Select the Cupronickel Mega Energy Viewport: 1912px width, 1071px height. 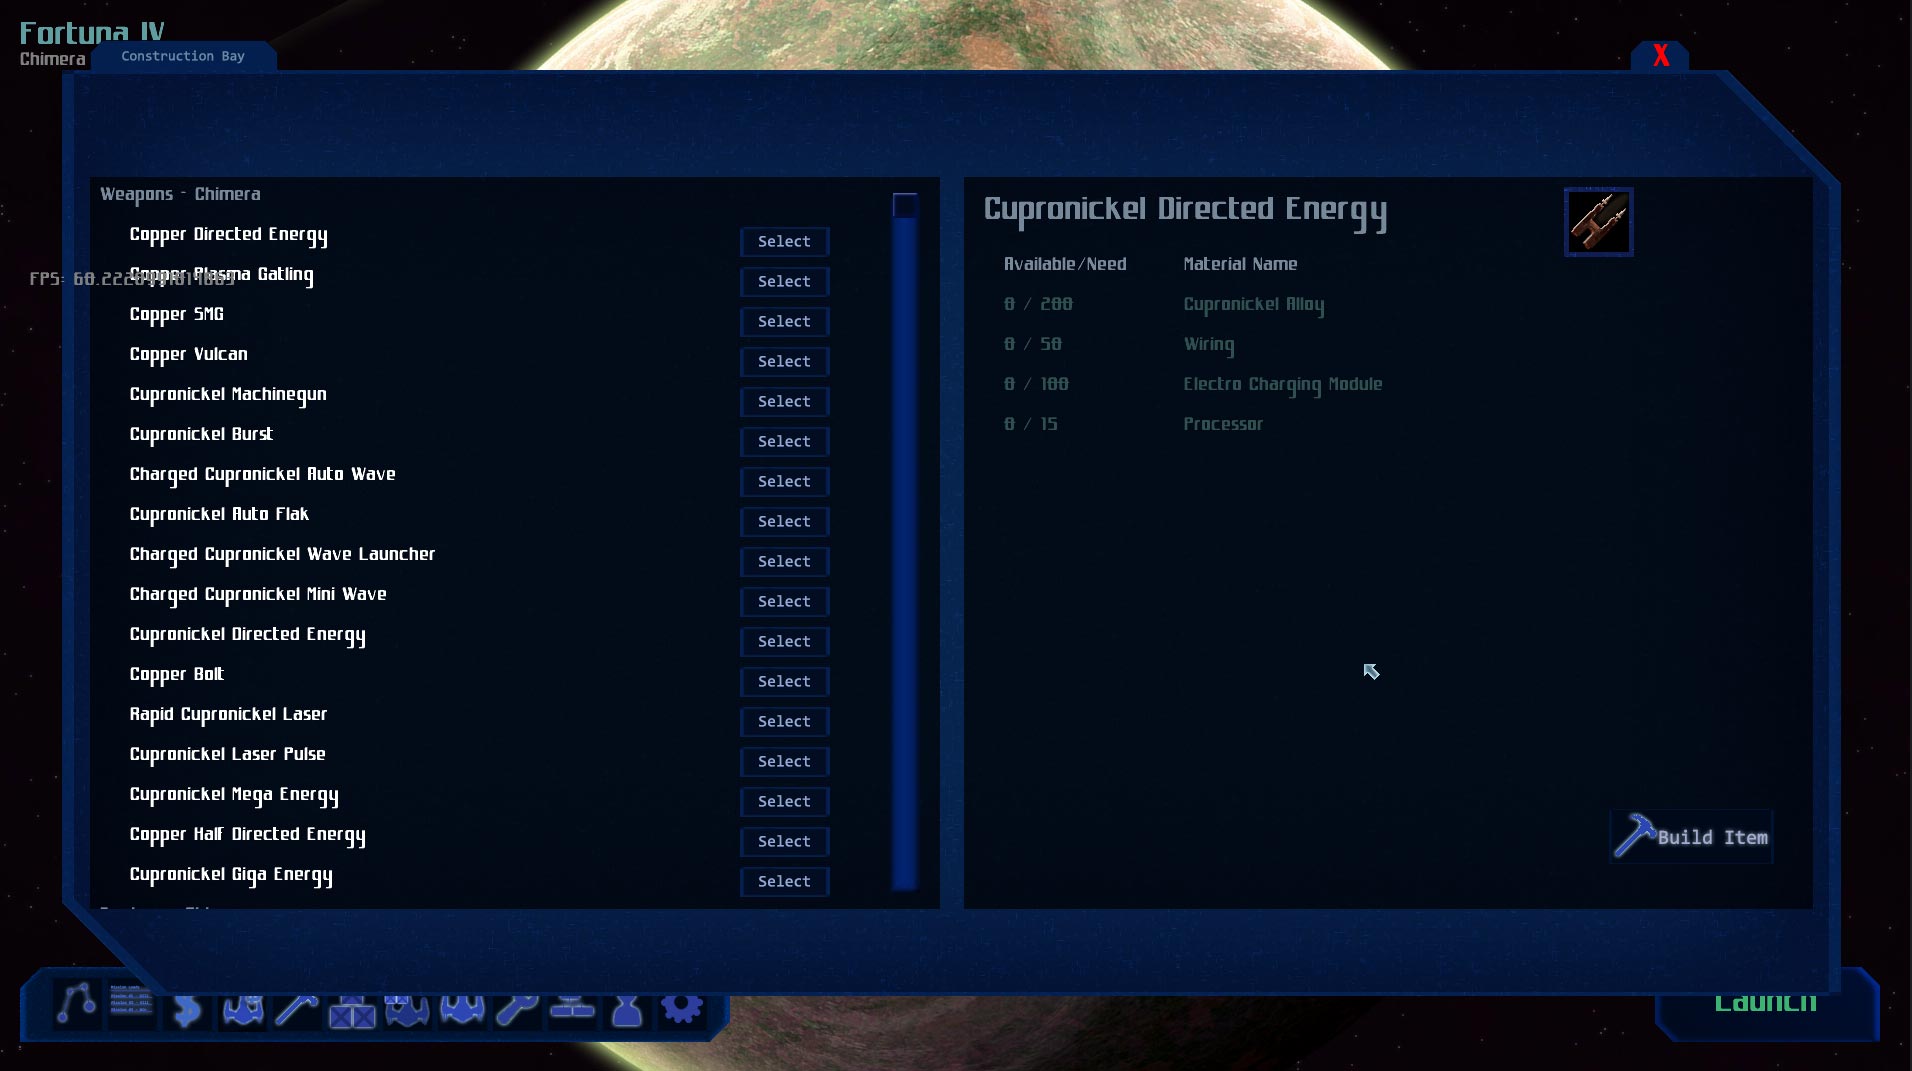click(x=784, y=802)
